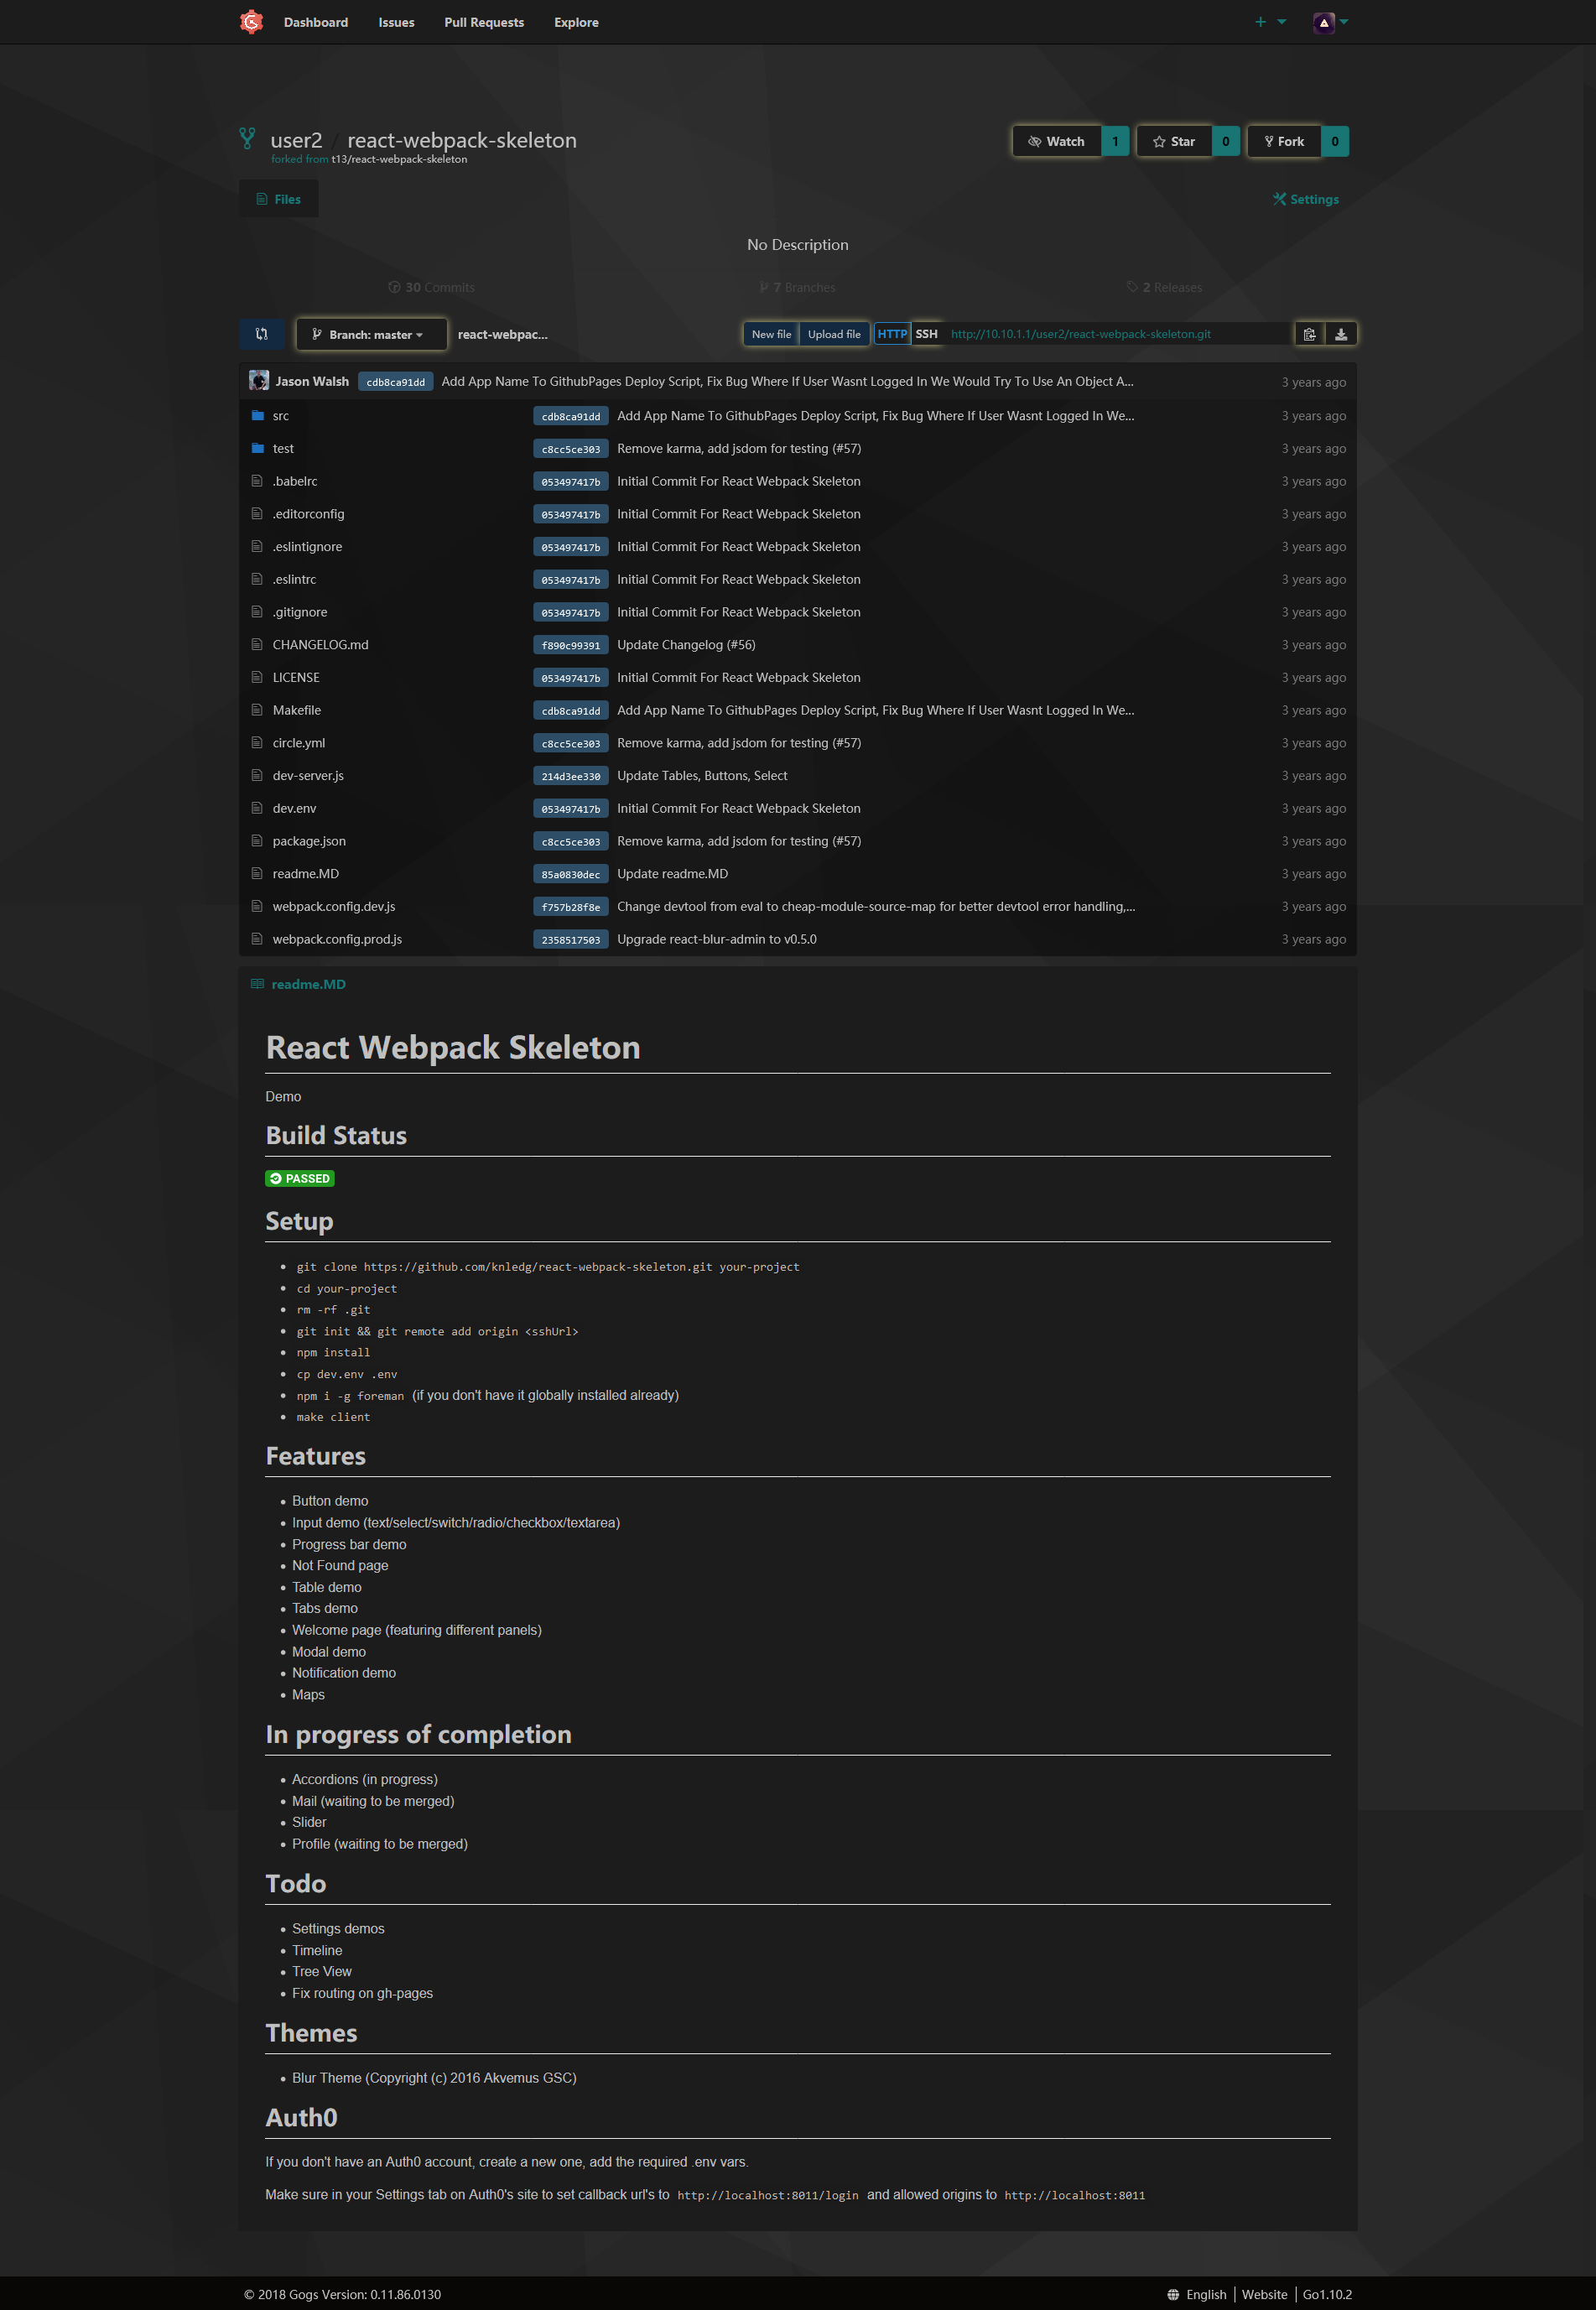
Task: Click the New file button
Action: tap(771, 334)
